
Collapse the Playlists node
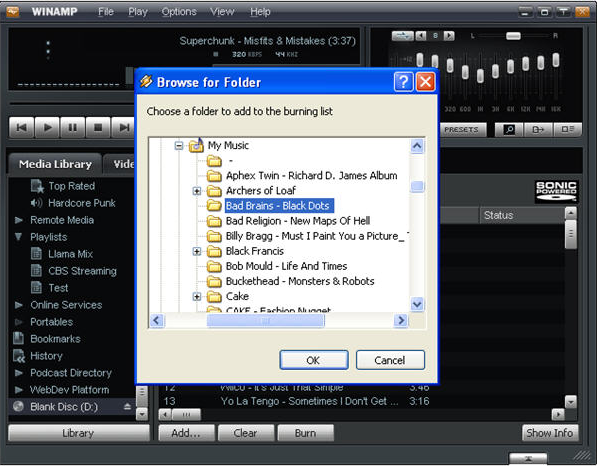click(18, 237)
